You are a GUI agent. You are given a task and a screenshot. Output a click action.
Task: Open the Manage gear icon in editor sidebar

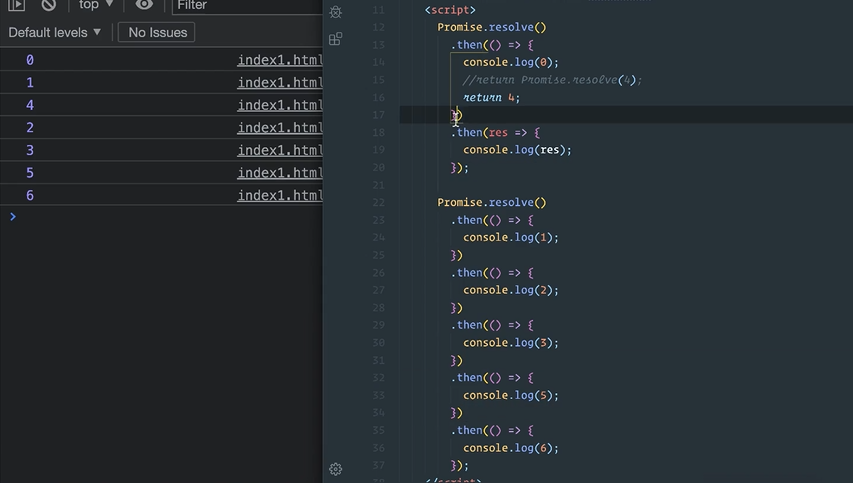pos(336,469)
